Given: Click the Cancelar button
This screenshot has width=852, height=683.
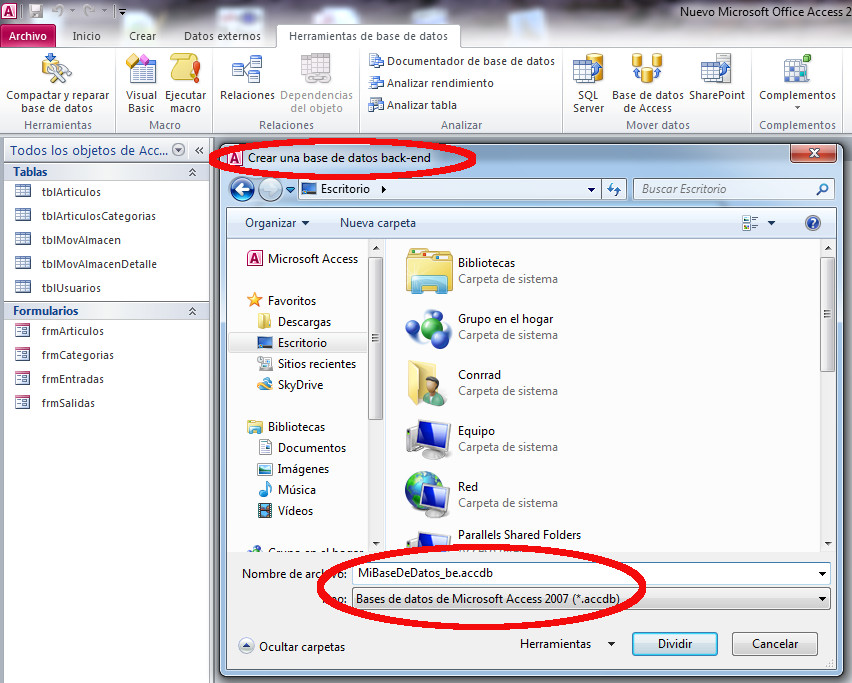Looking at the screenshot, I should coord(775,644).
